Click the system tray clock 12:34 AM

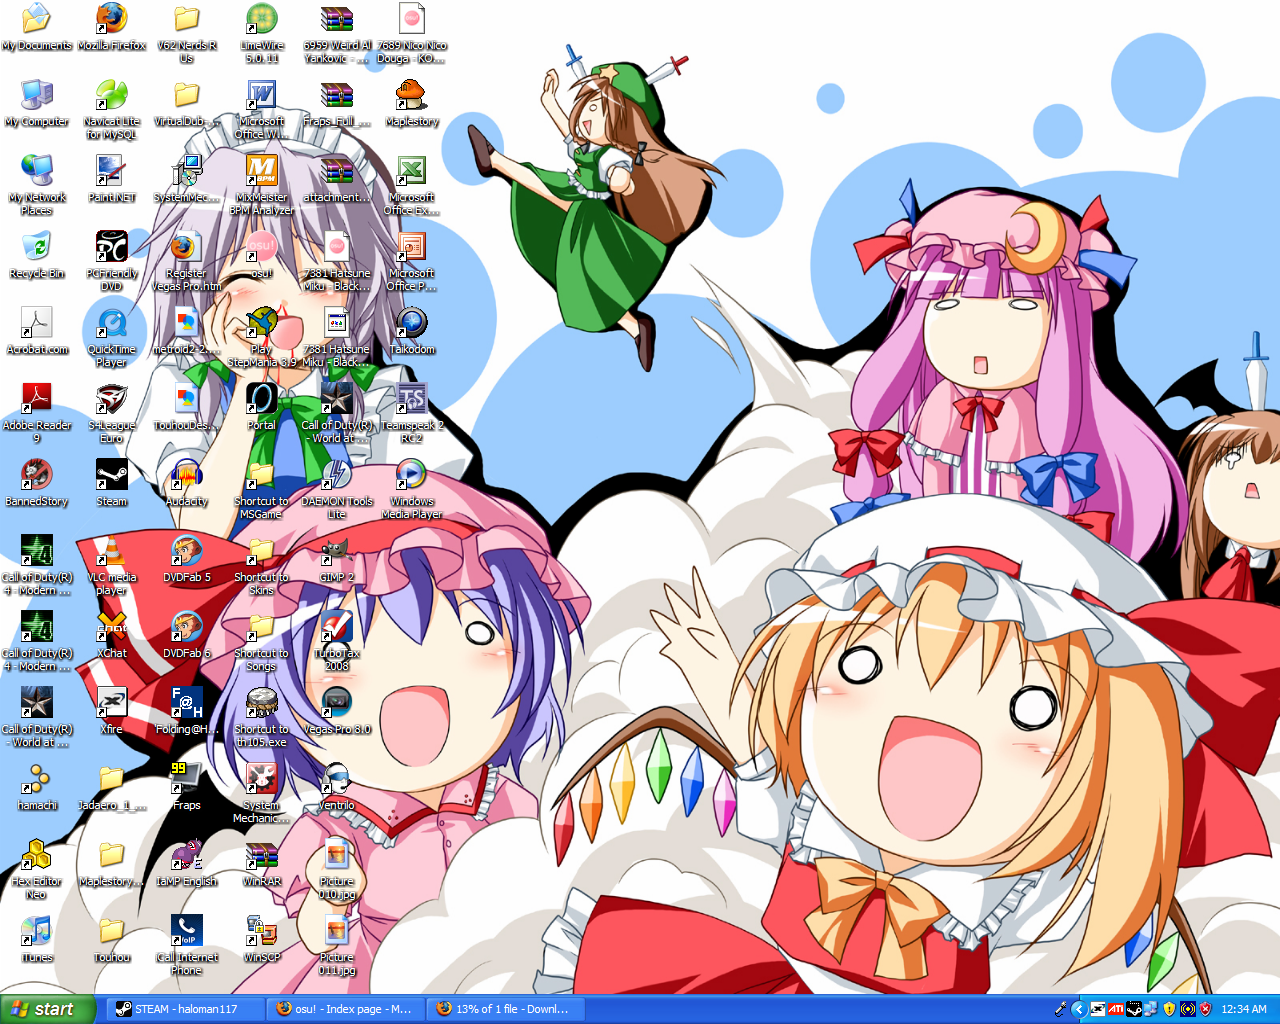pos(1243,1009)
